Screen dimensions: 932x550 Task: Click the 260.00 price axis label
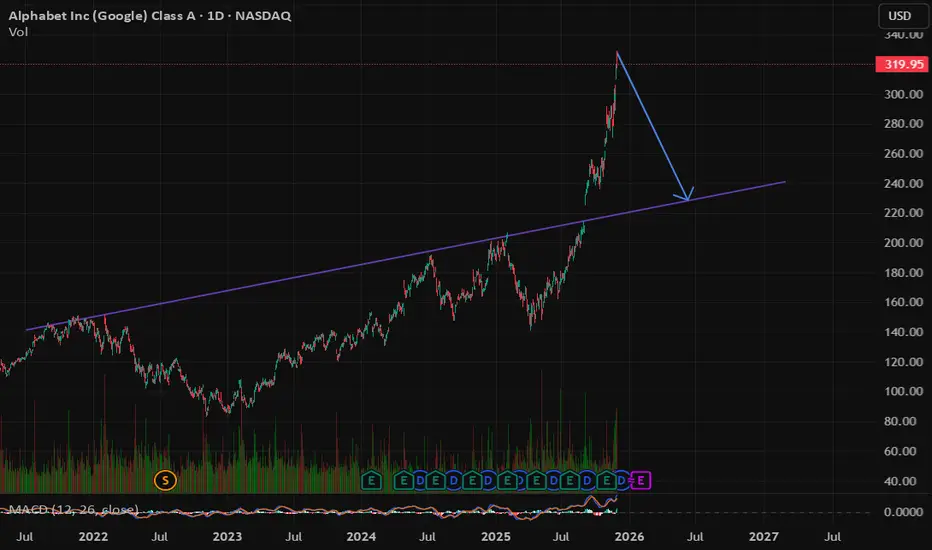pyautogui.click(x=903, y=153)
